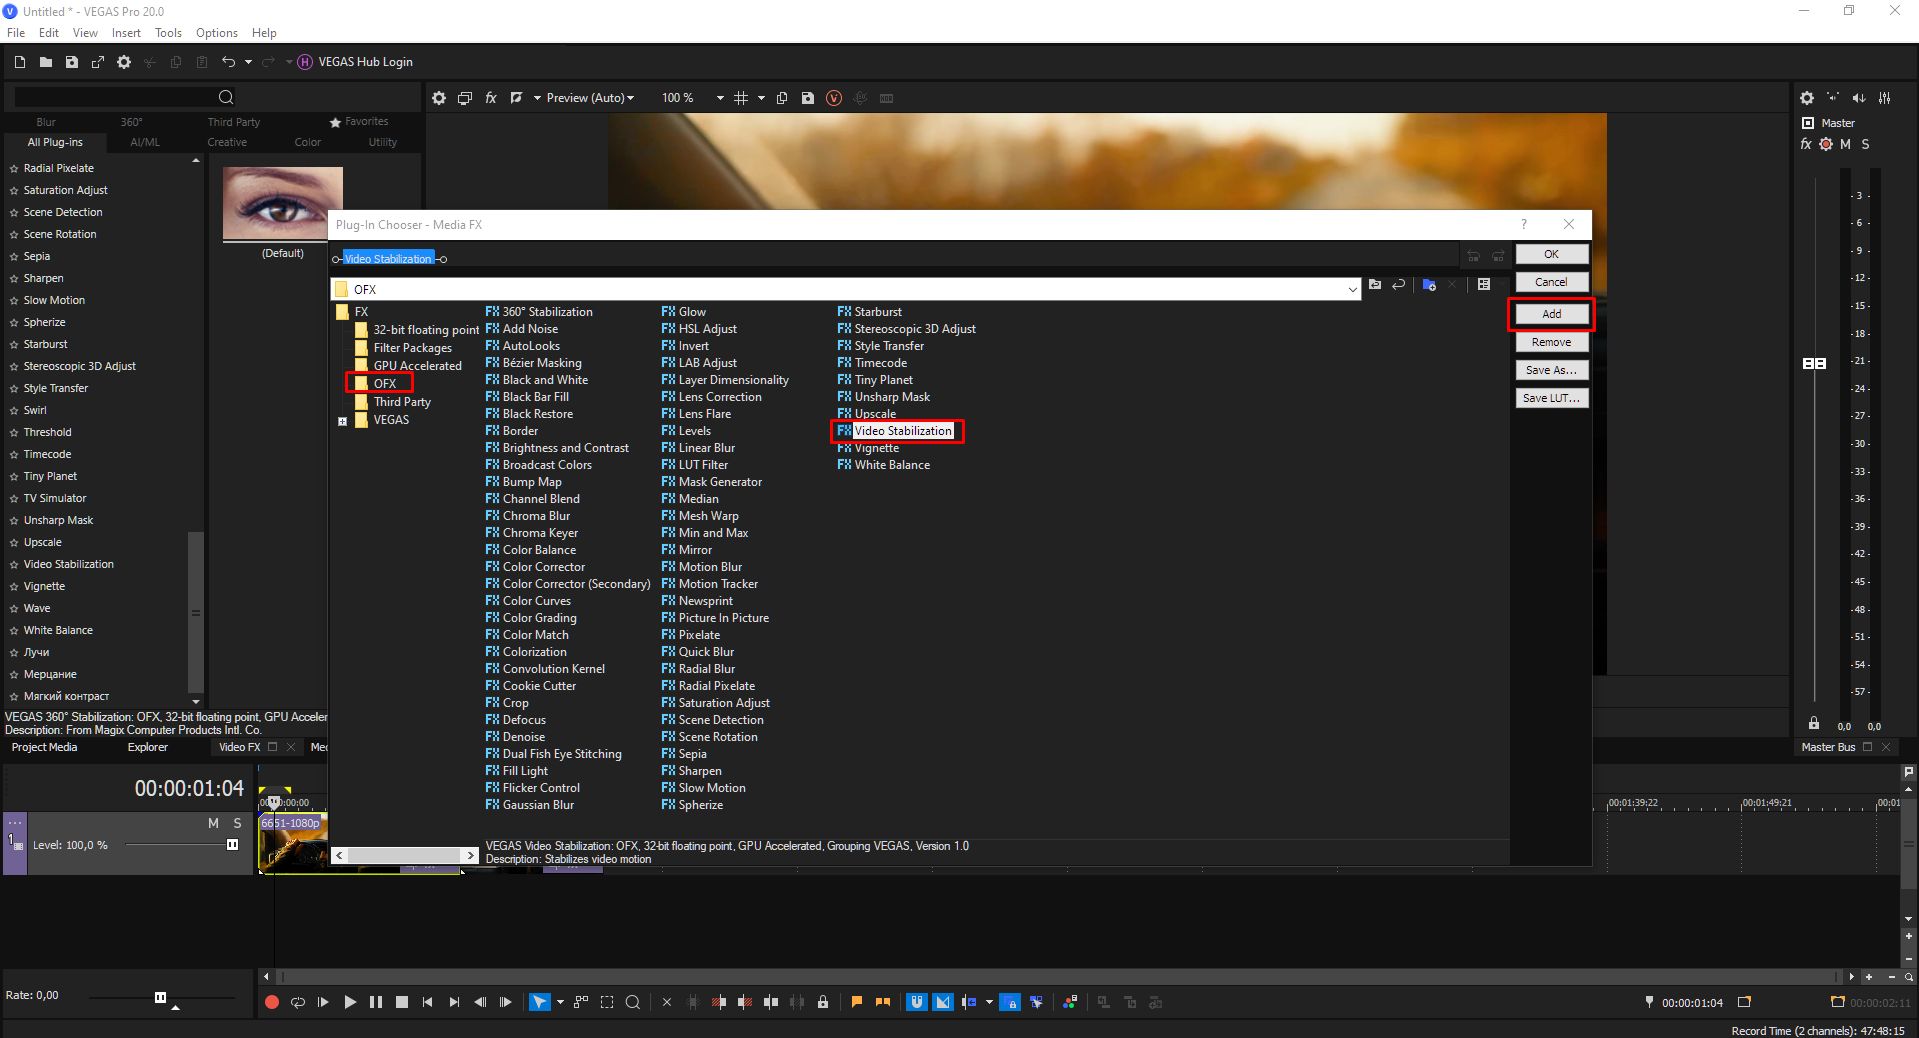
Task: Mute the Master bus
Action: point(1845,144)
